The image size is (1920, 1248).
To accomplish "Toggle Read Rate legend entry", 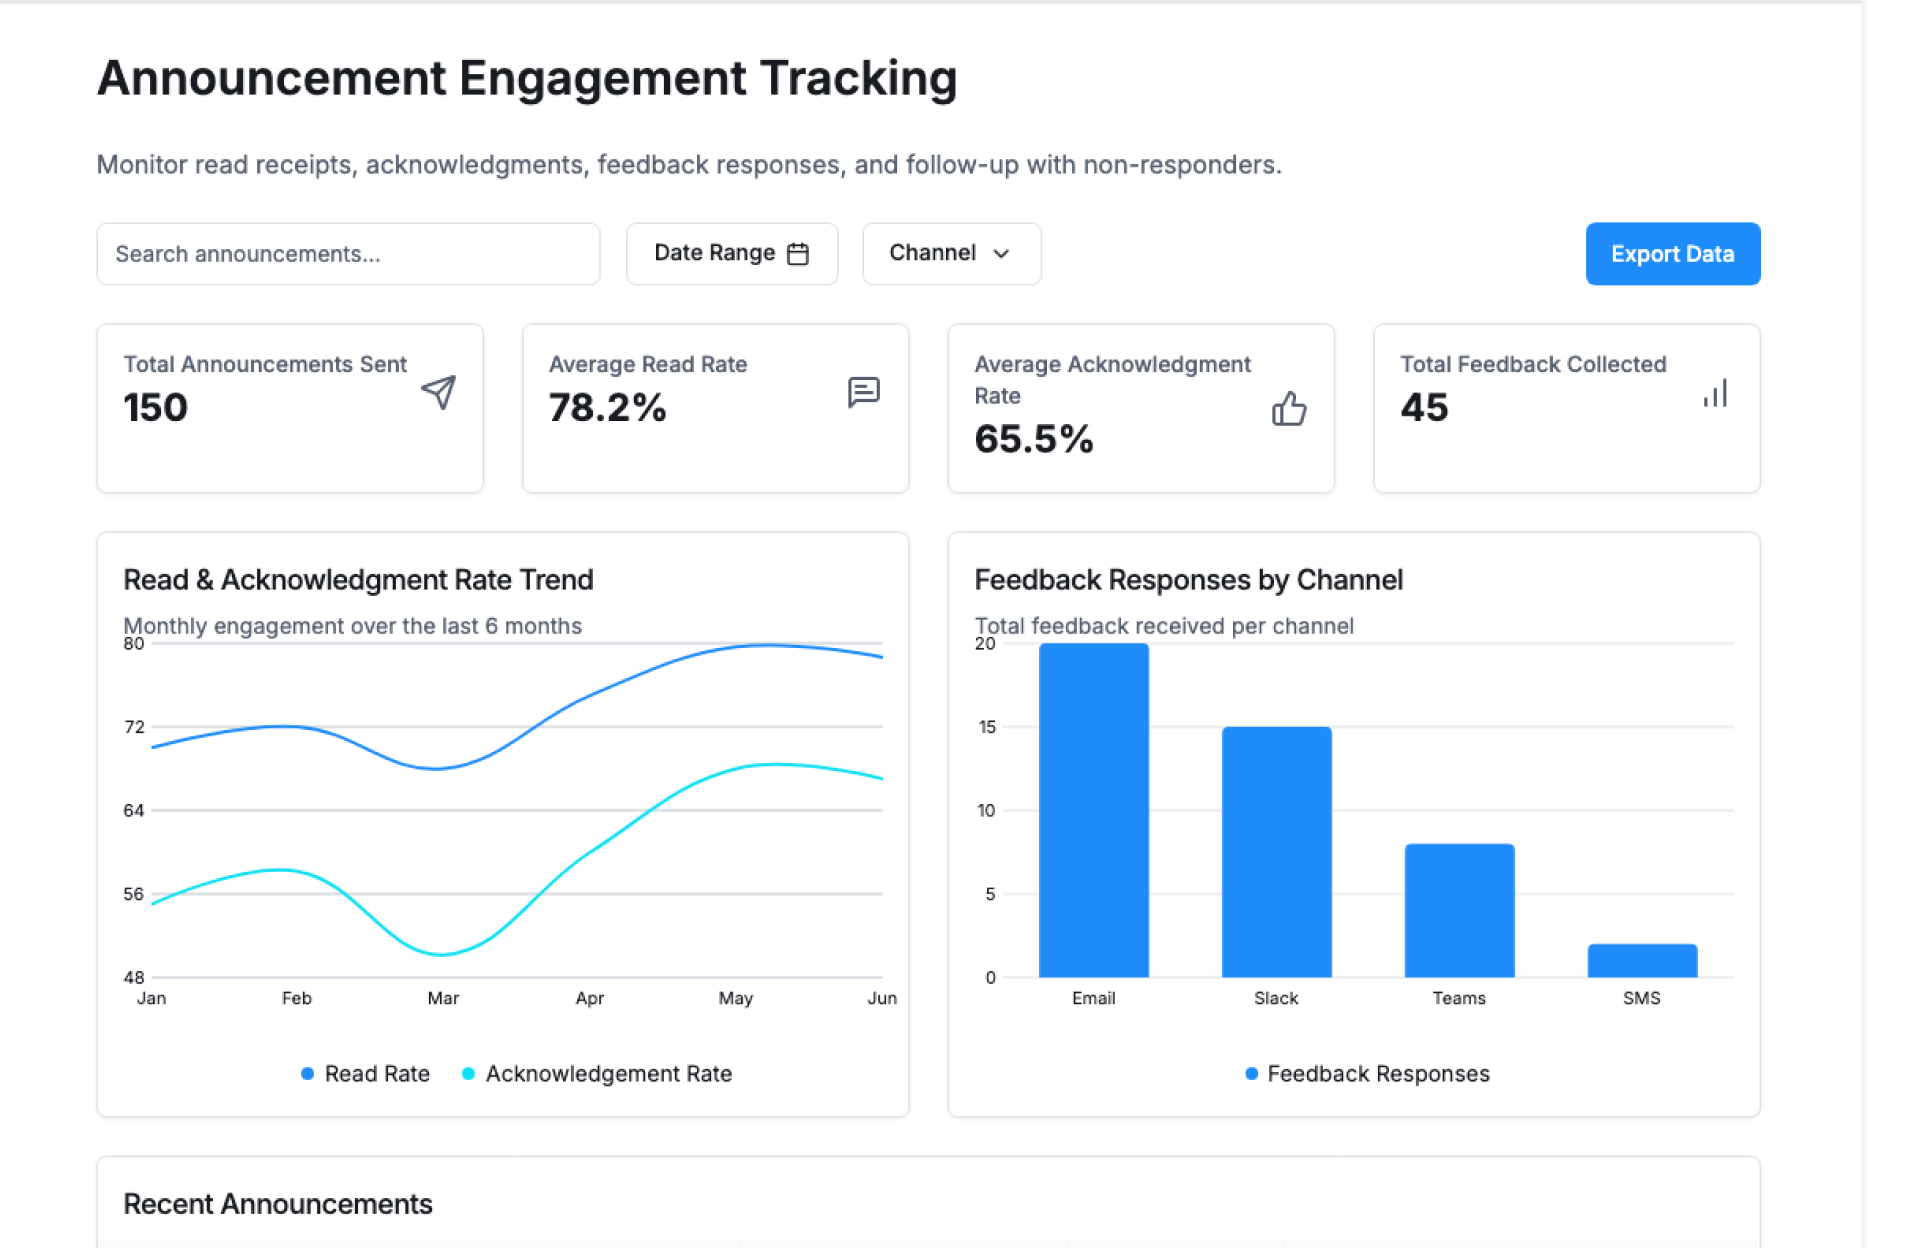I will pos(377,1073).
